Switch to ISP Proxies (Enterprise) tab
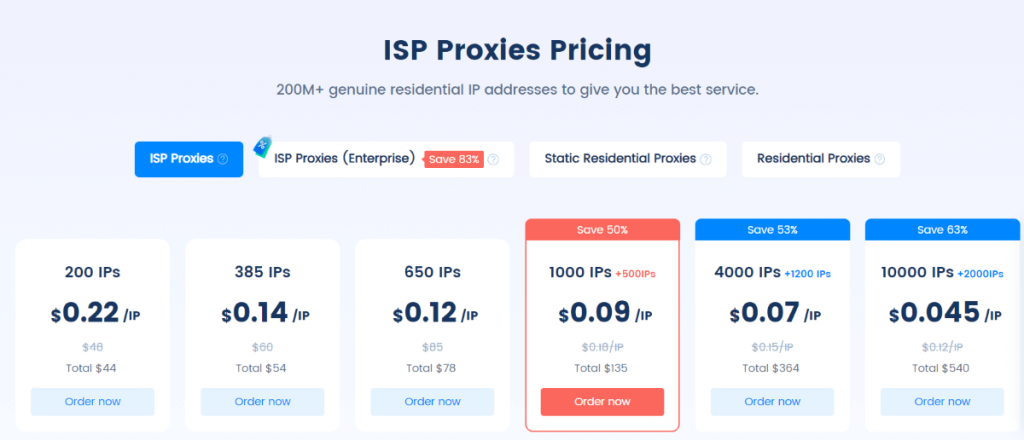Viewport: 1024px width, 440px height. click(343, 159)
